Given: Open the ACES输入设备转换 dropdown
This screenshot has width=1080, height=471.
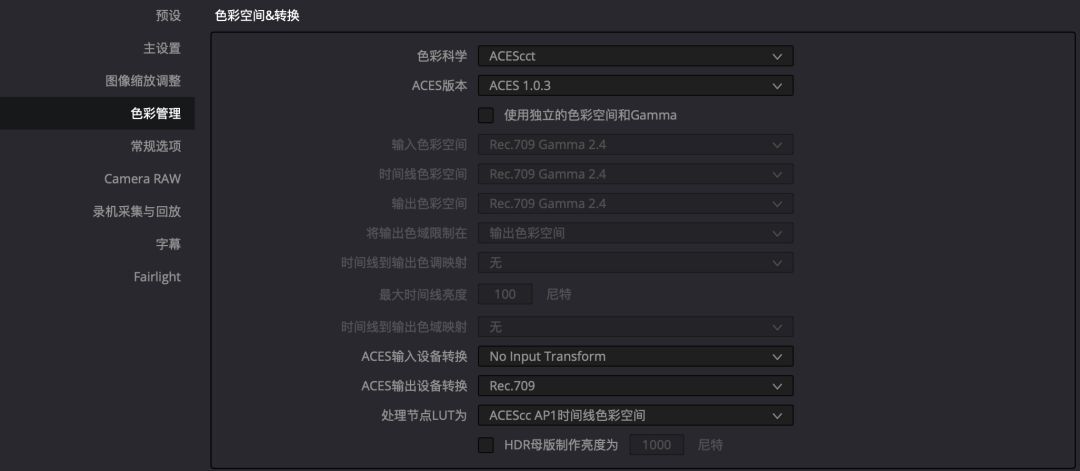Looking at the screenshot, I should coord(635,356).
